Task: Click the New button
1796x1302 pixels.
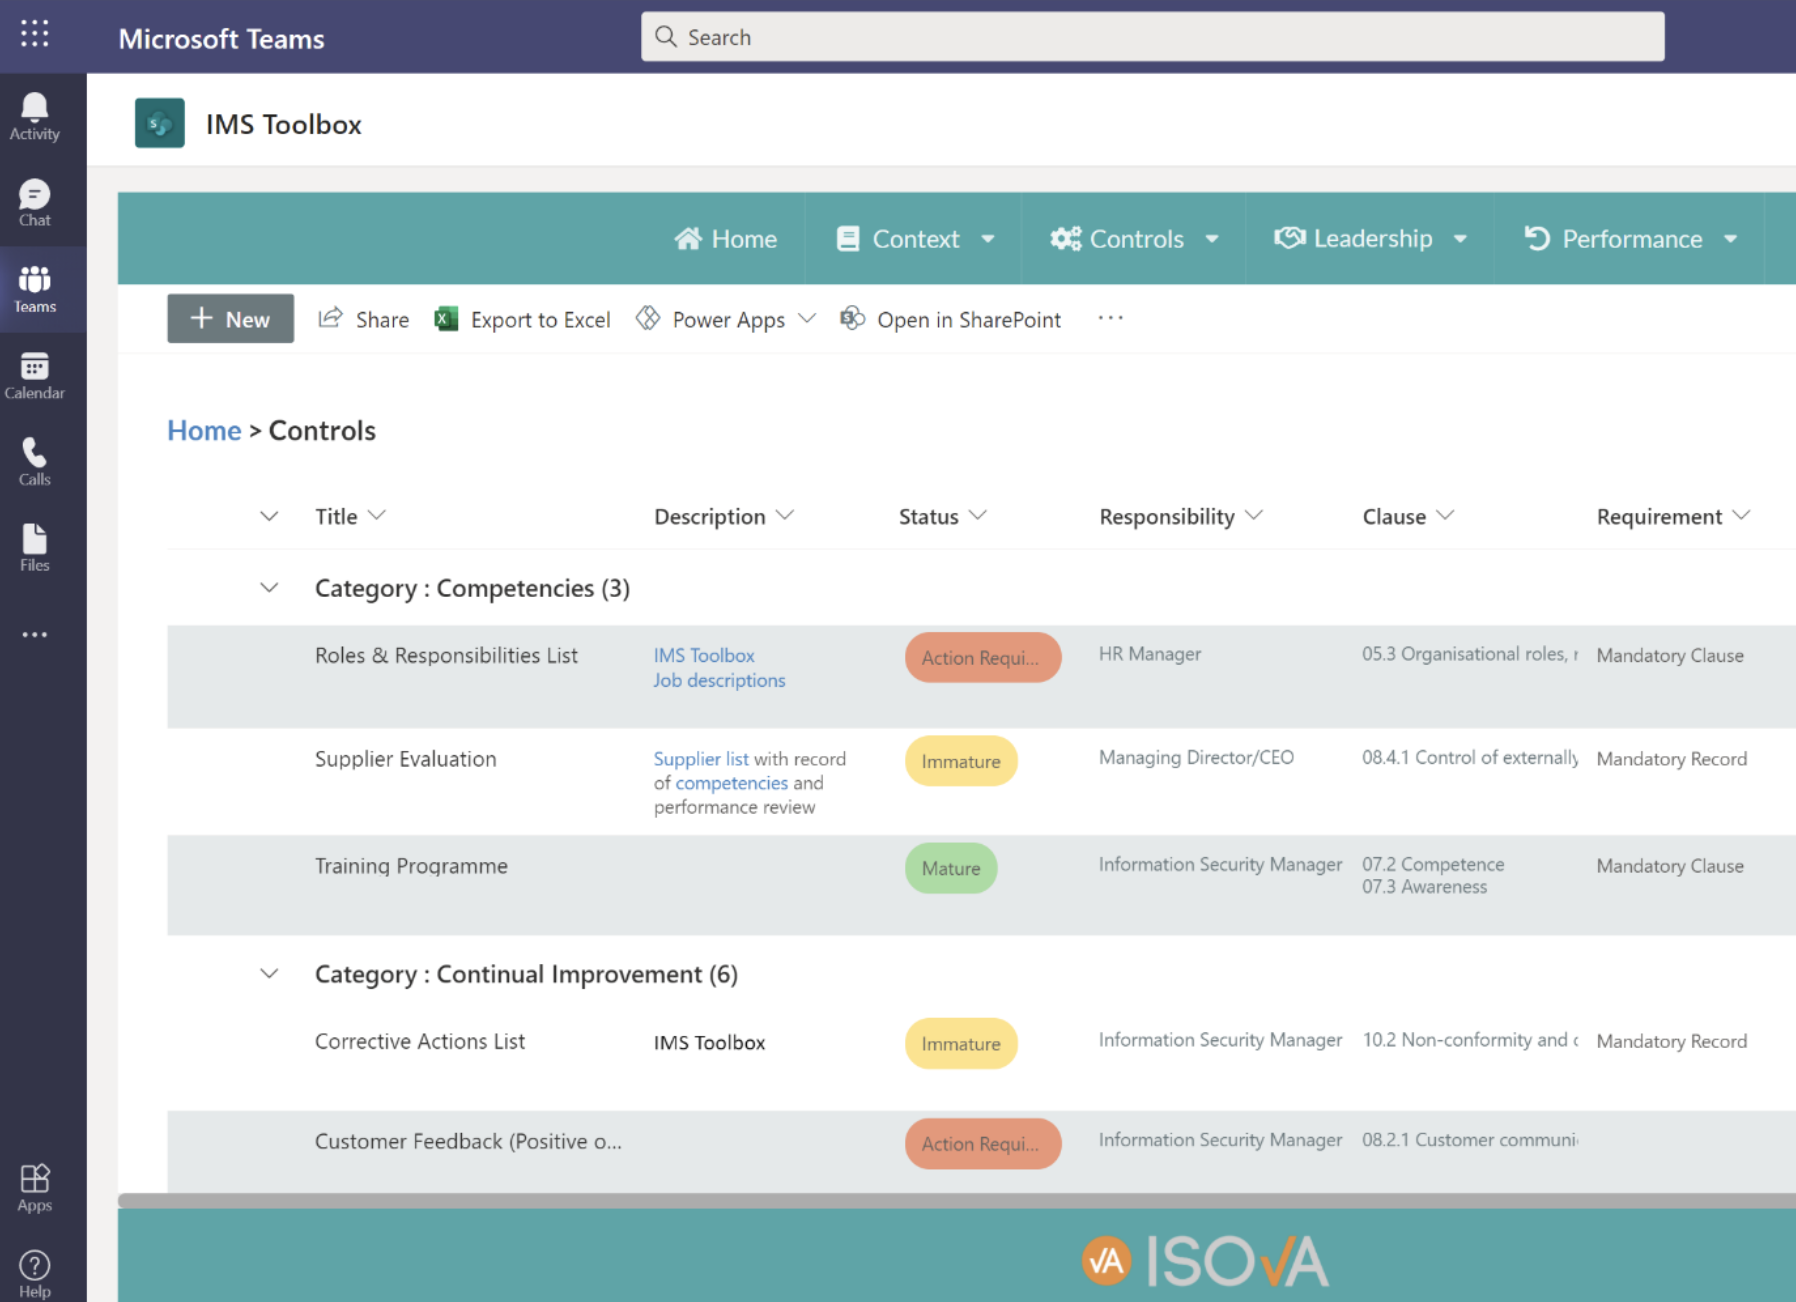Action: click(230, 319)
